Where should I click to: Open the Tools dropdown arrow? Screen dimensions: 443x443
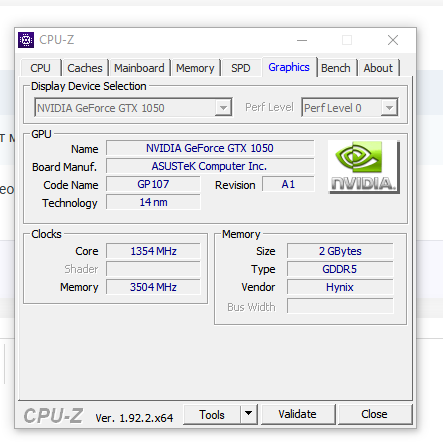(248, 414)
